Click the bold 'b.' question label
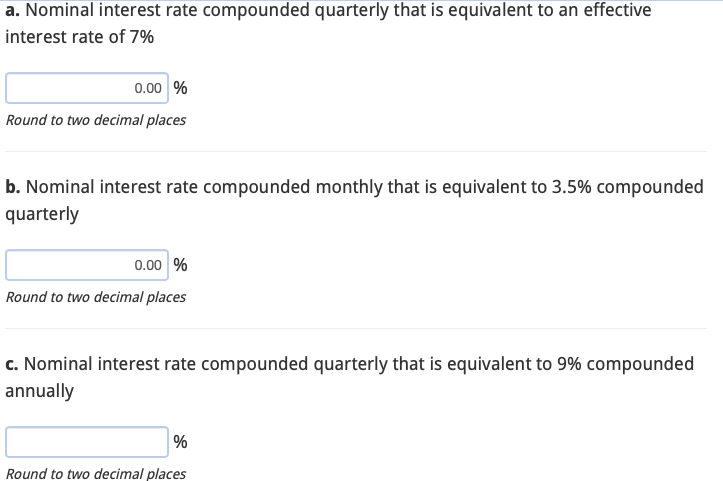Screen dimensions: 723x481 (13, 187)
